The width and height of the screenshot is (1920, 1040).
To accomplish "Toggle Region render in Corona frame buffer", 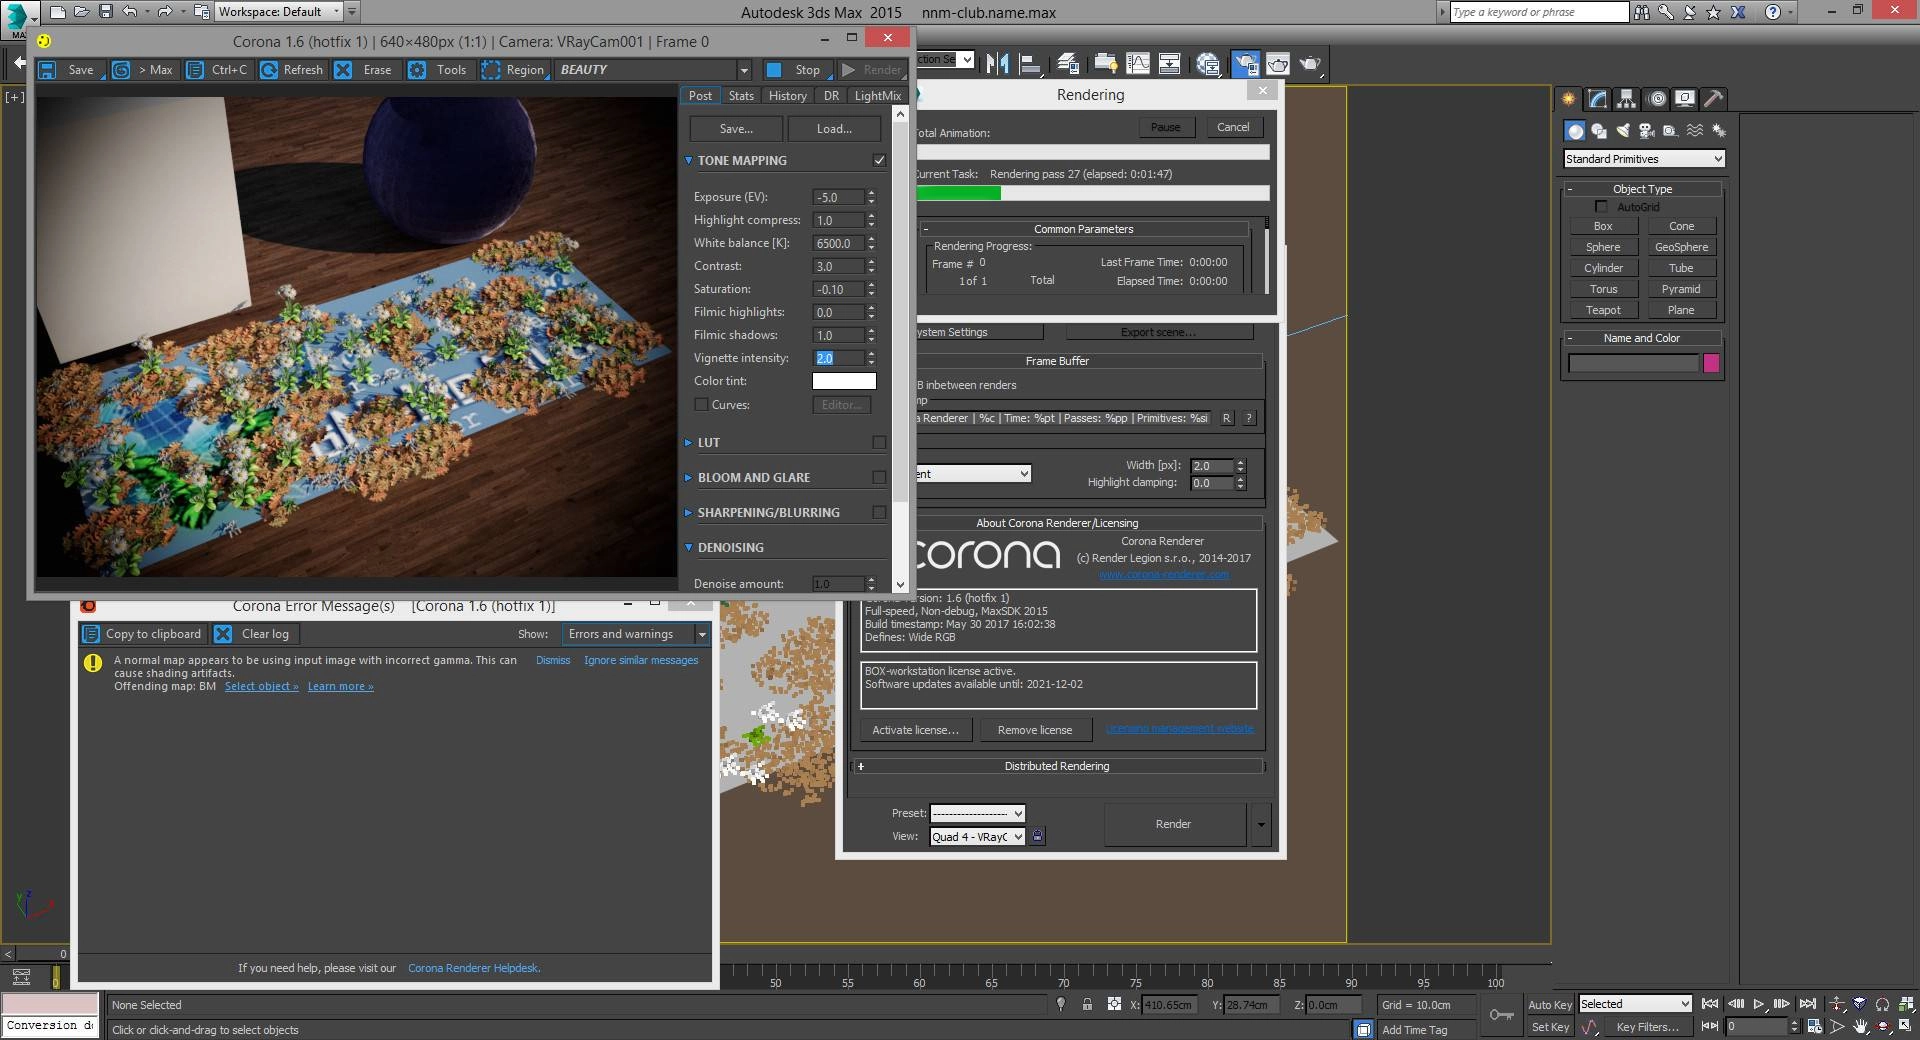I will 514,70.
